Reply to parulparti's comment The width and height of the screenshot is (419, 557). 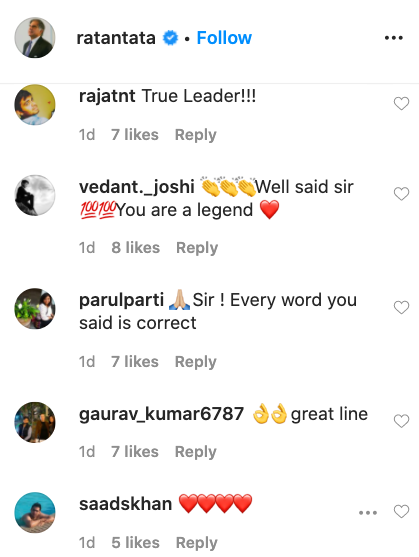tap(196, 362)
